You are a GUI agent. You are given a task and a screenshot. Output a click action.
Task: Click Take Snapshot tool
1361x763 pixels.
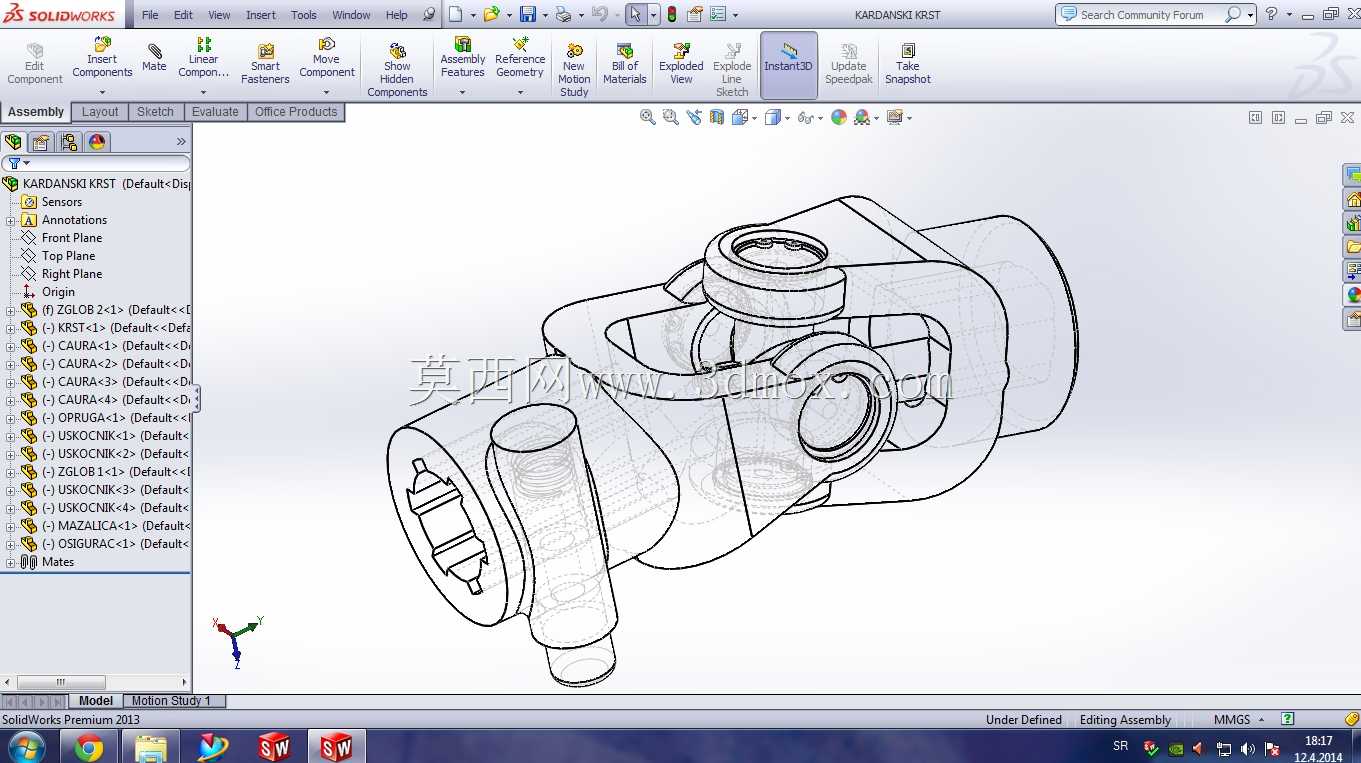click(907, 64)
